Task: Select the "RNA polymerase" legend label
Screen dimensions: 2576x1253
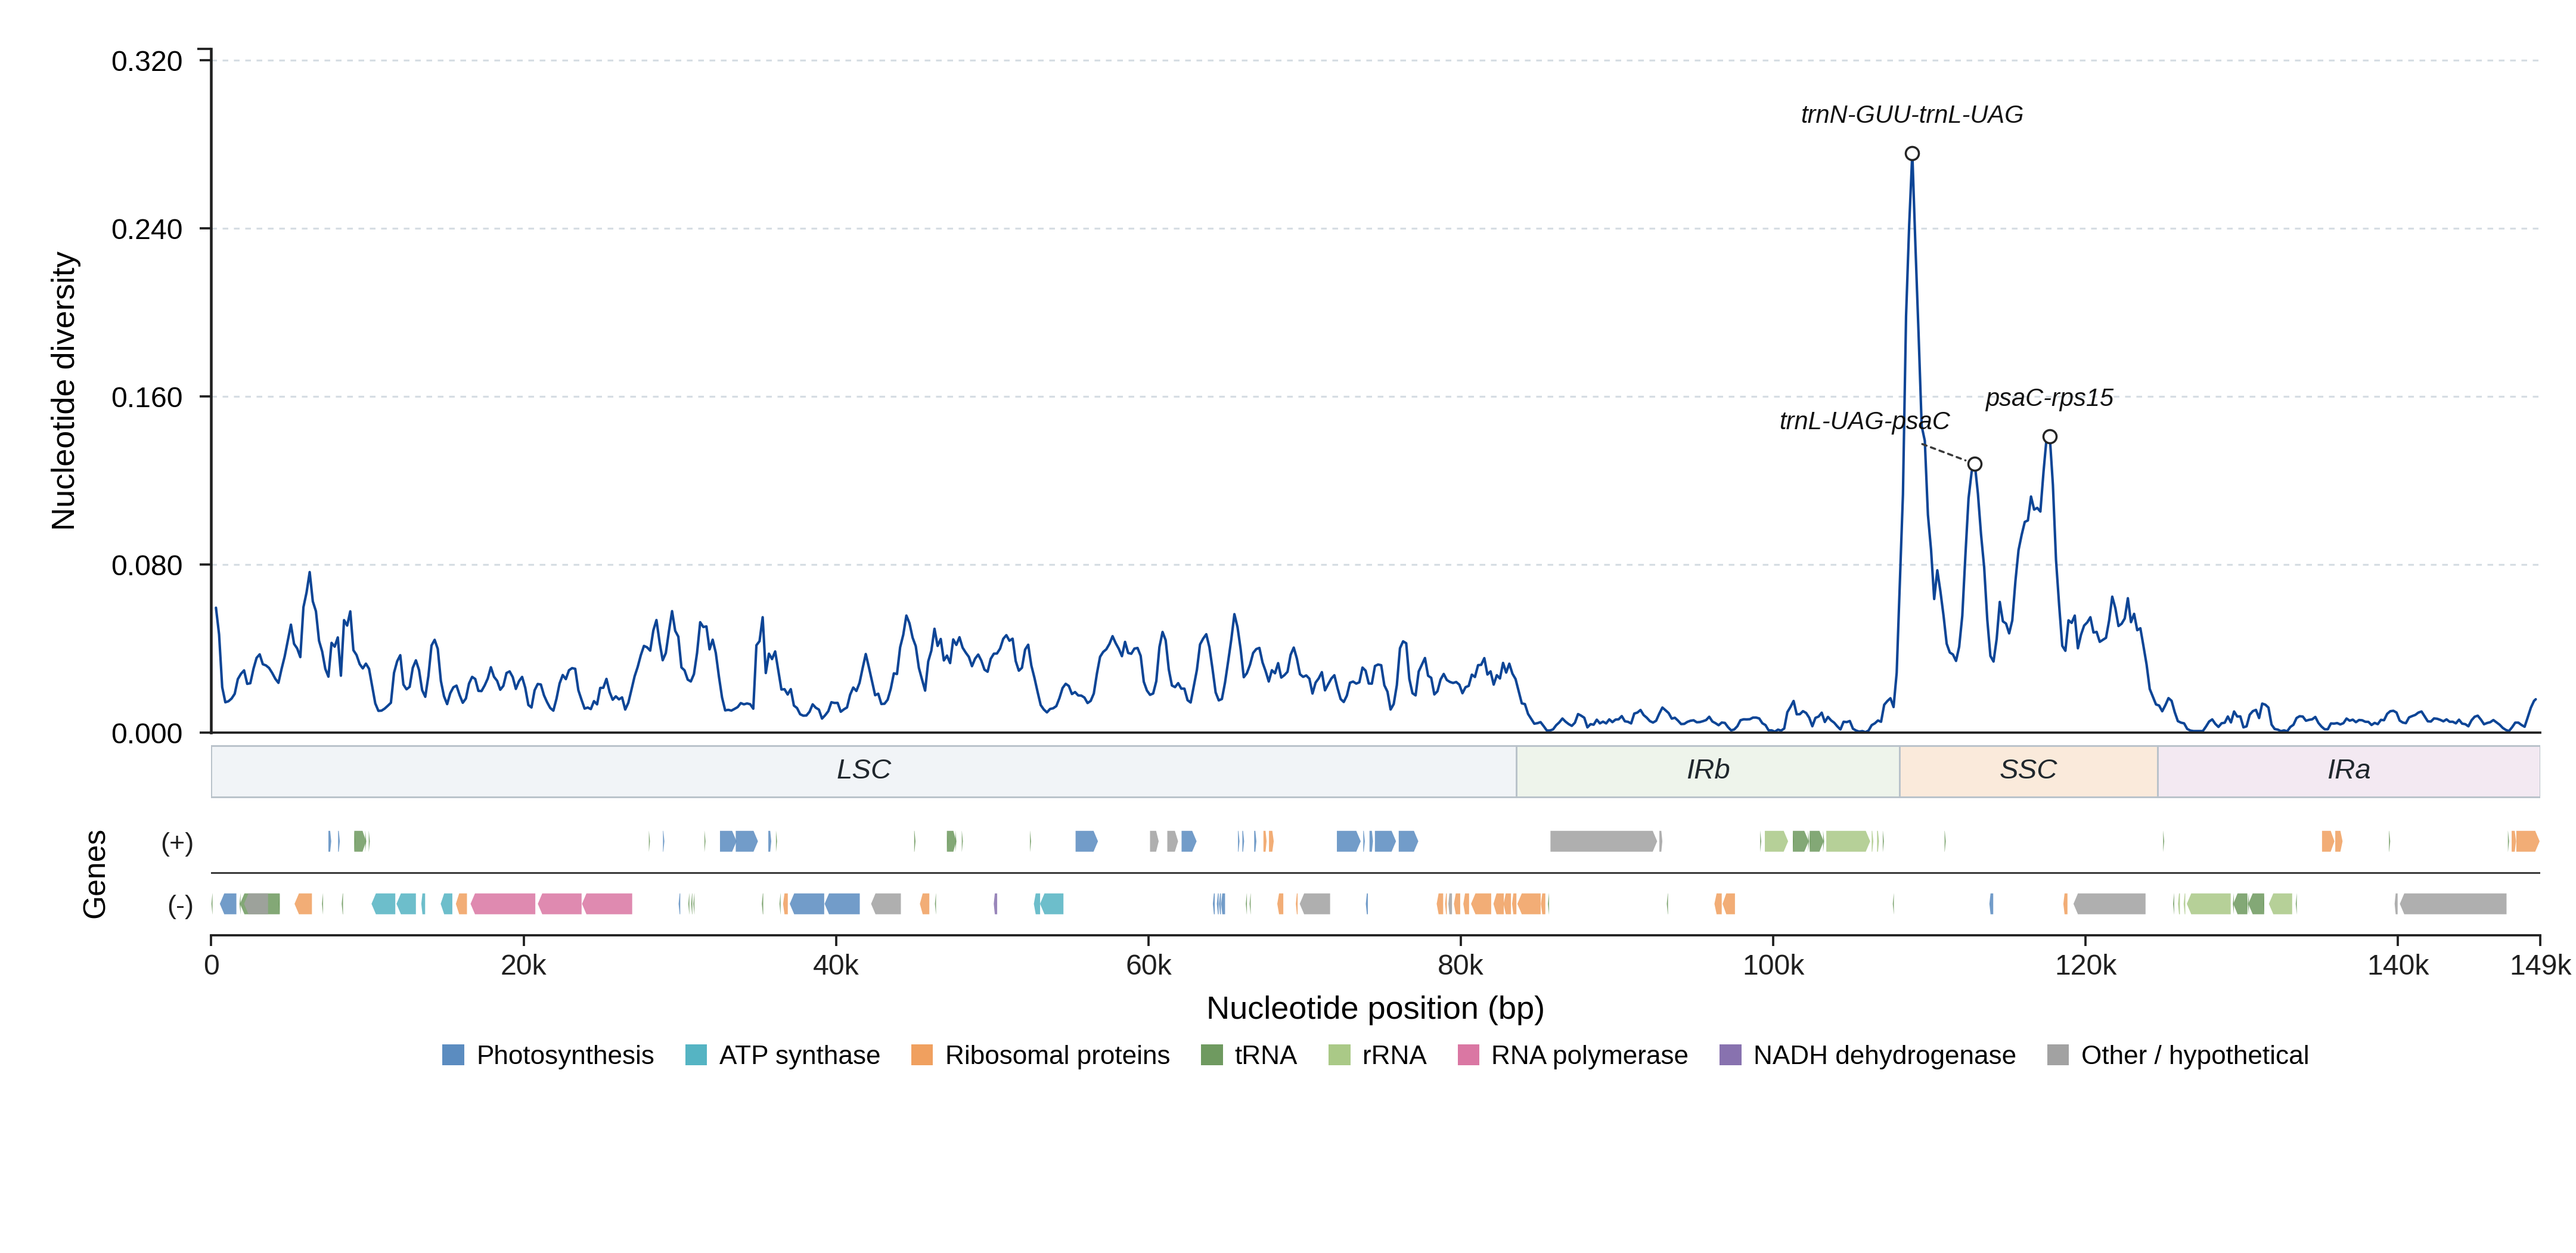Action: coord(1589,1055)
